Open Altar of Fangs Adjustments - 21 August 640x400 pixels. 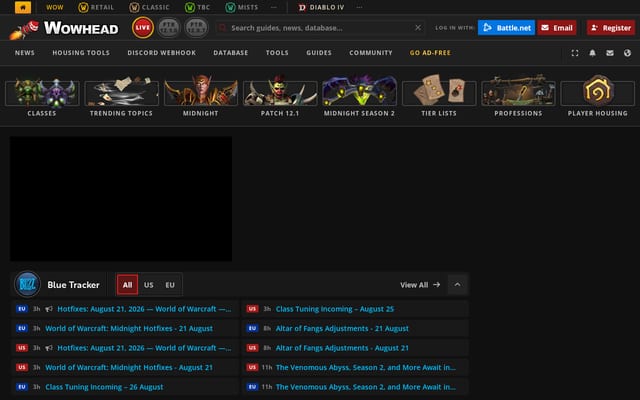click(342, 329)
